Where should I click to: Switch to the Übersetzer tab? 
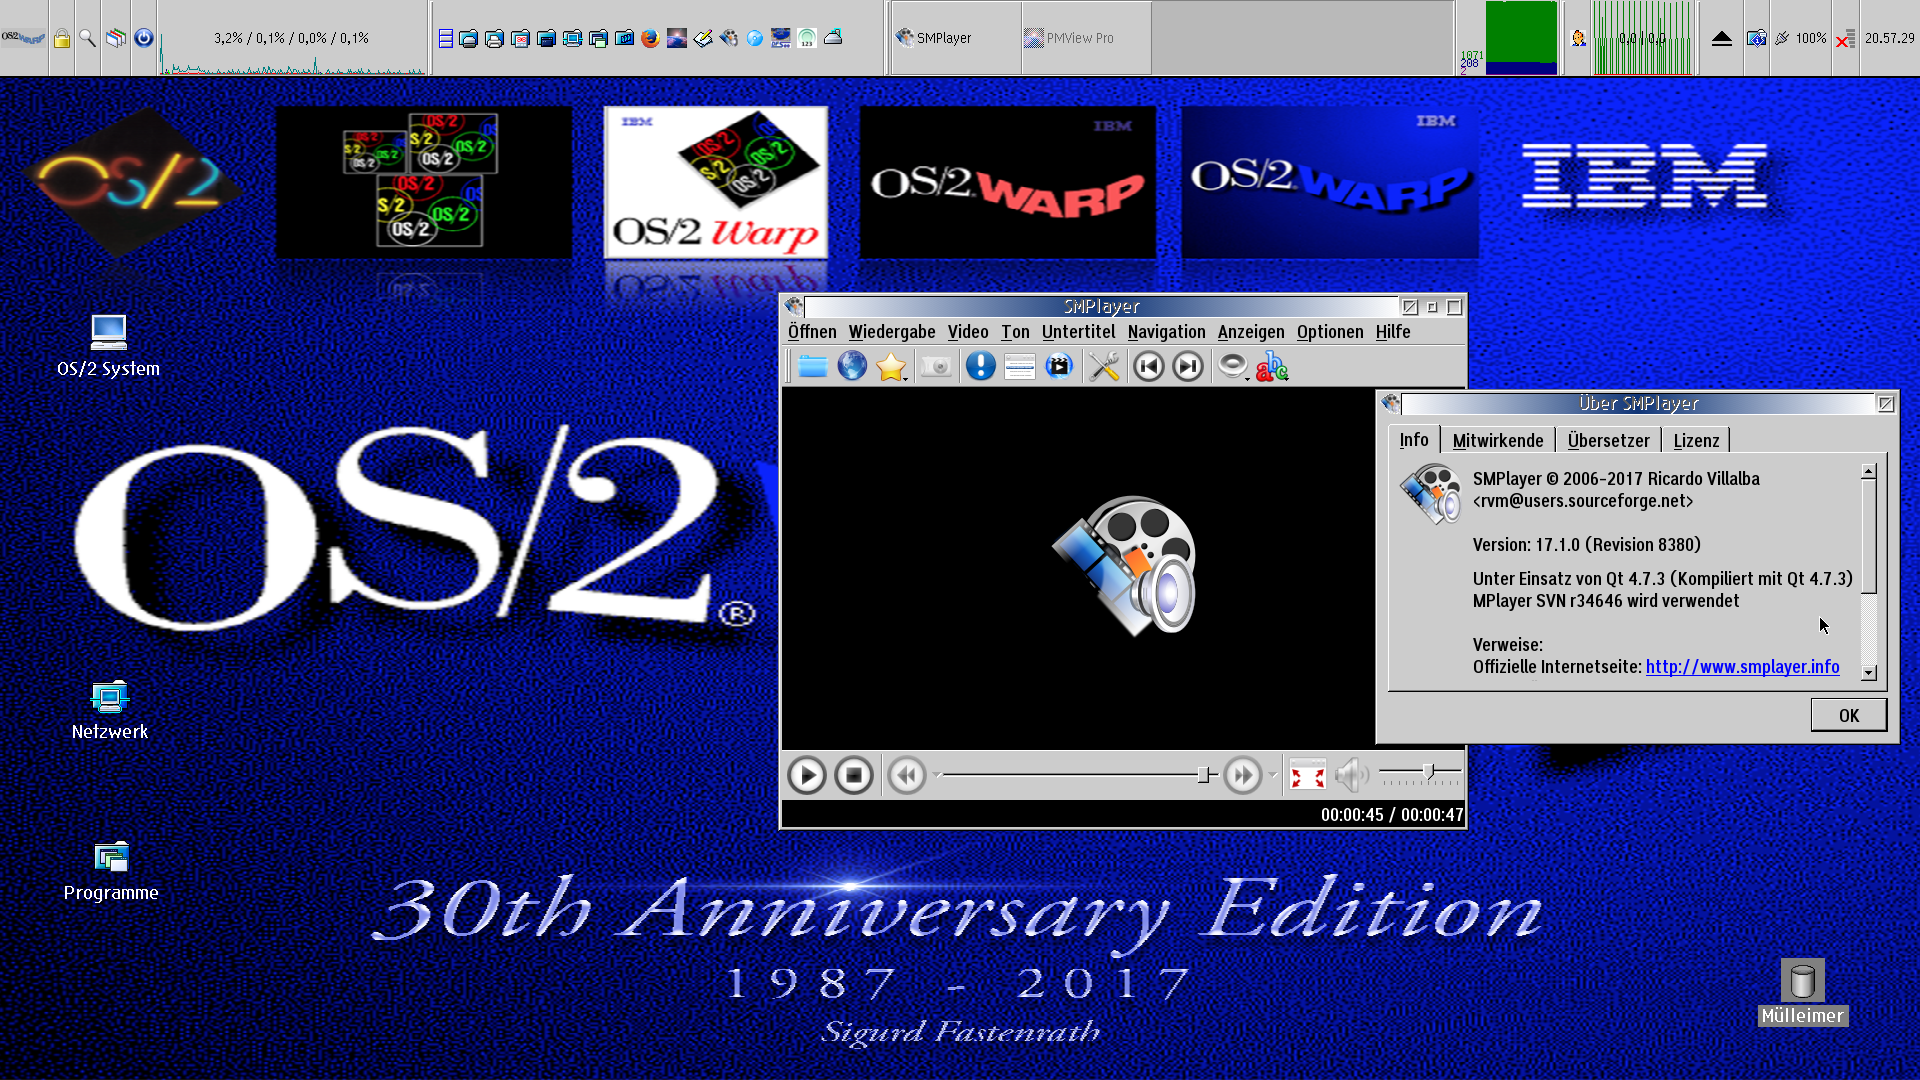[1608, 441]
